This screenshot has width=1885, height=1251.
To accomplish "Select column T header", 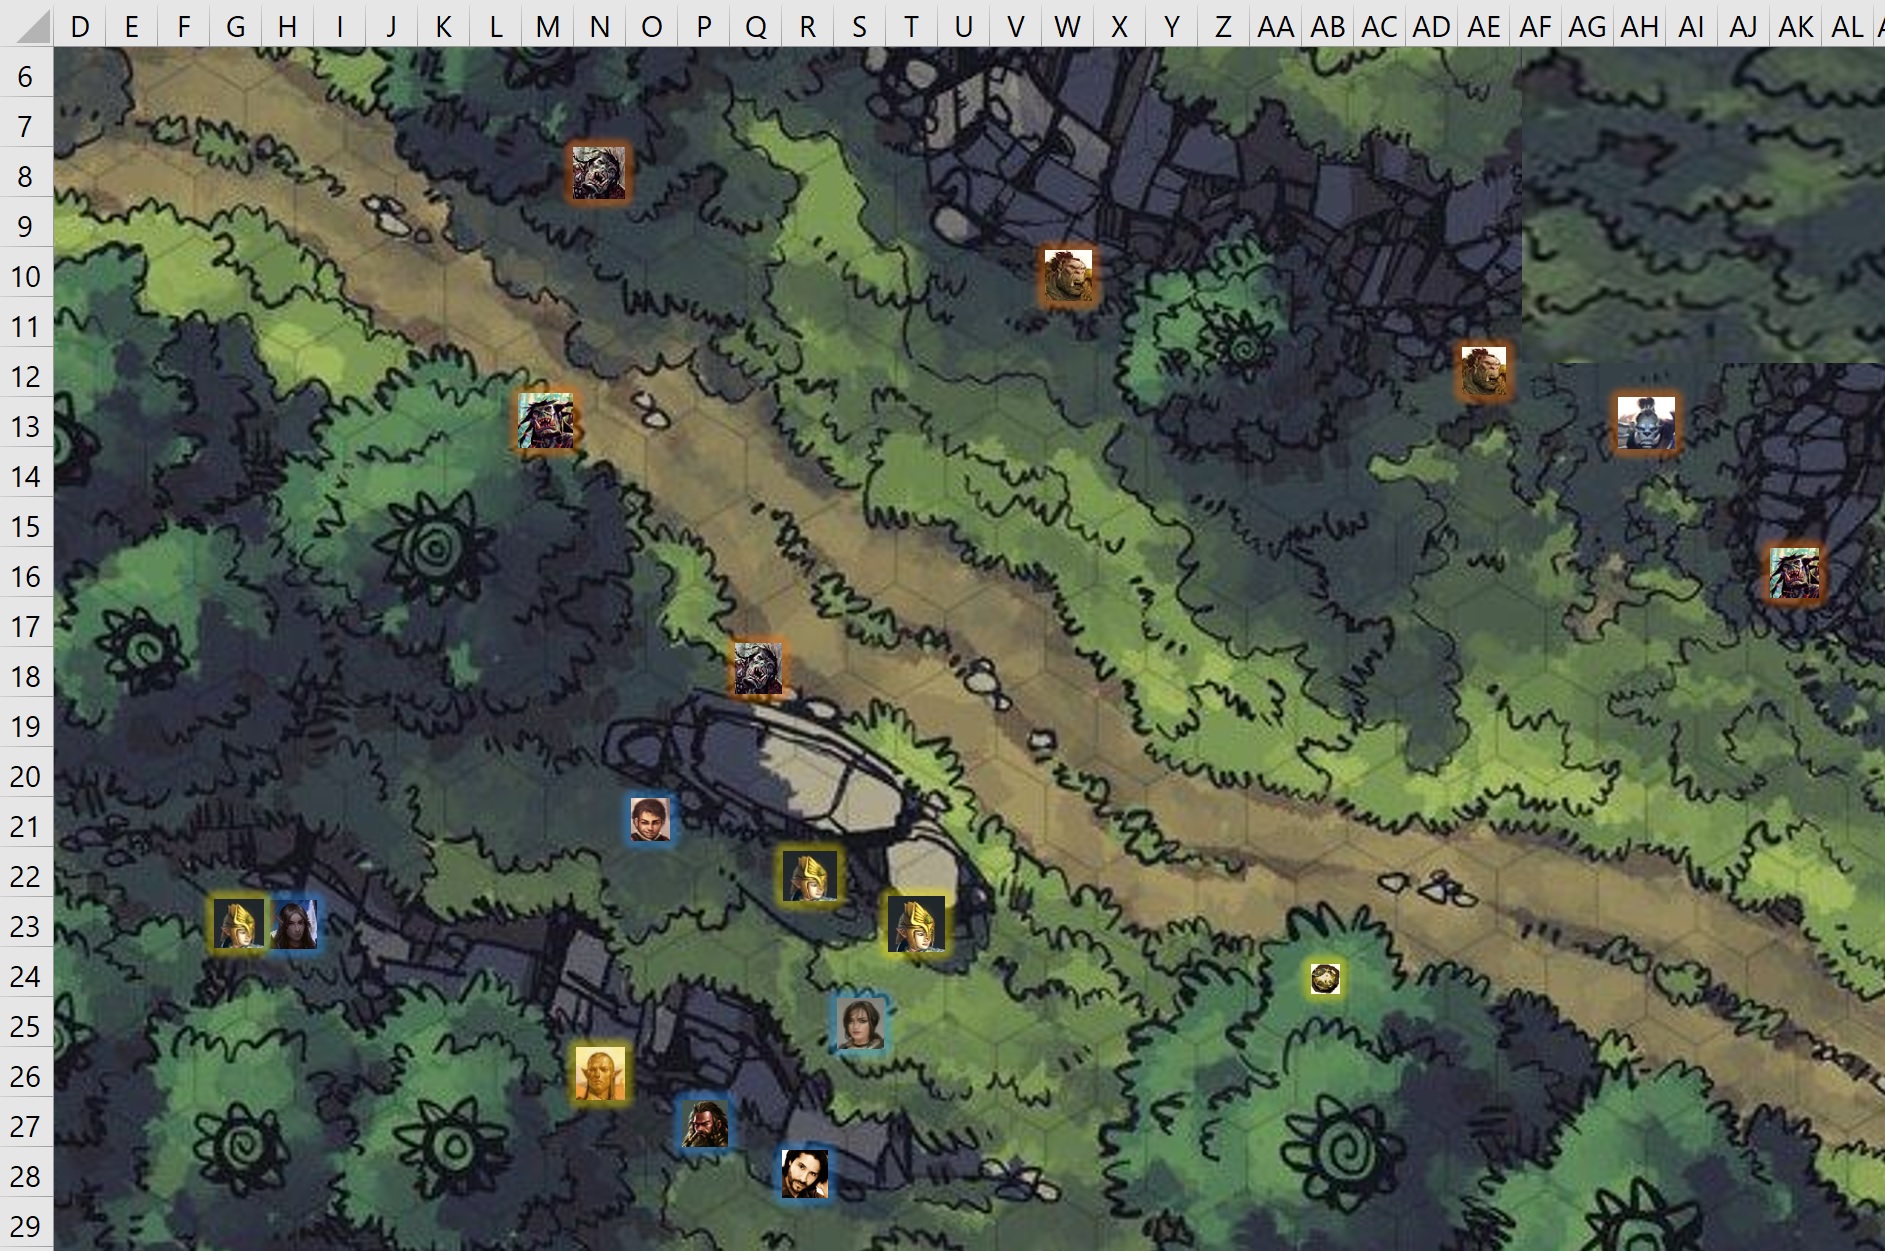I will 912,27.
